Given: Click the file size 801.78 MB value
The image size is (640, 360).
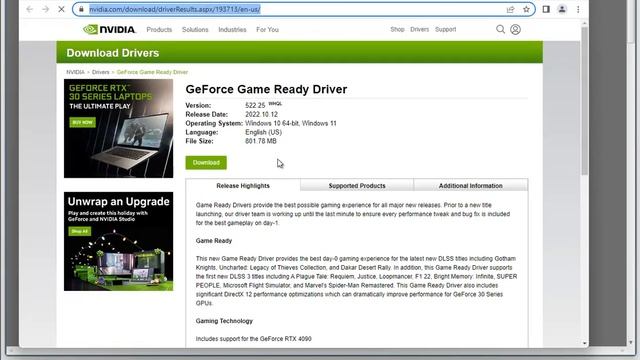Looking at the screenshot, I should click(261, 141).
